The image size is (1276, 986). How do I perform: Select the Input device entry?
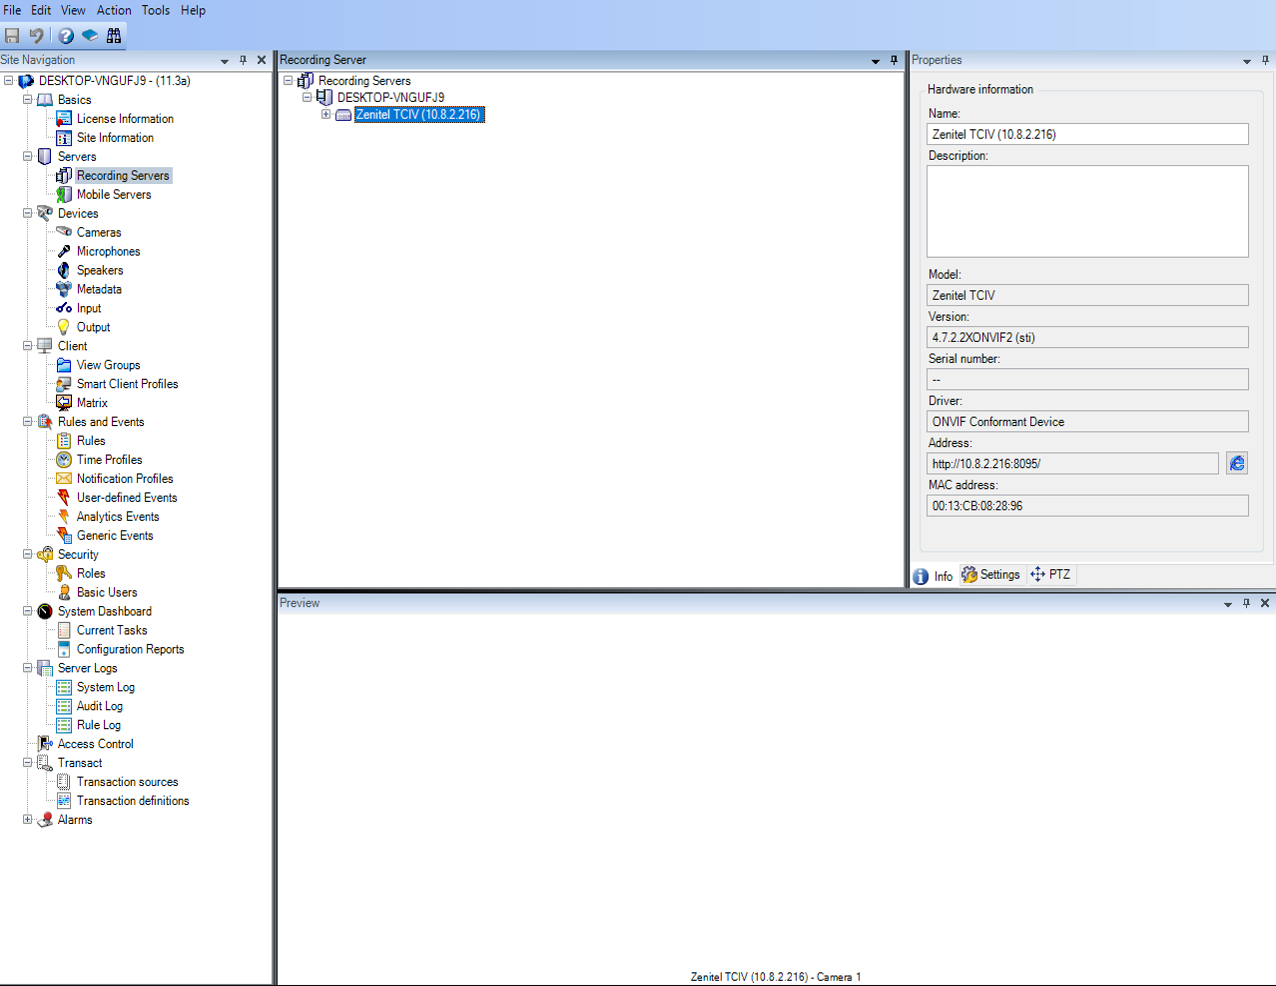(x=89, y=309)
